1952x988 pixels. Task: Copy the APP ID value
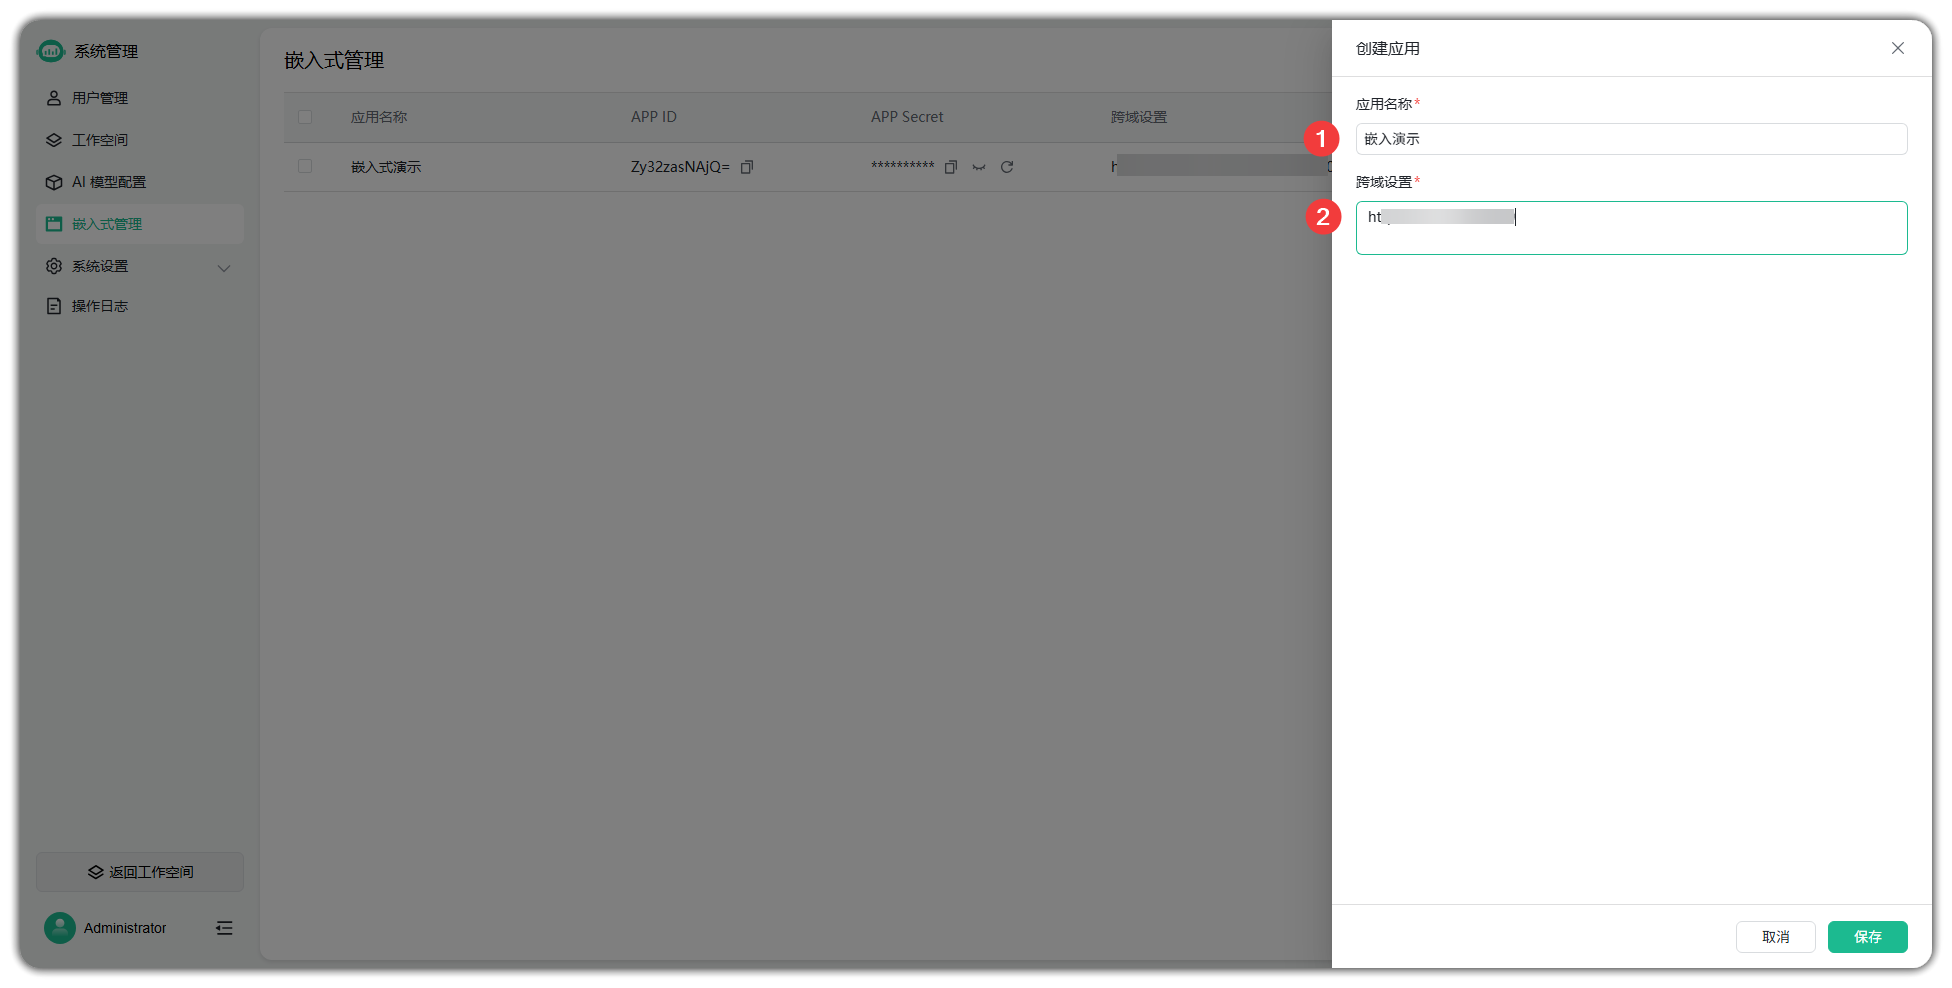tap(746, 167)
